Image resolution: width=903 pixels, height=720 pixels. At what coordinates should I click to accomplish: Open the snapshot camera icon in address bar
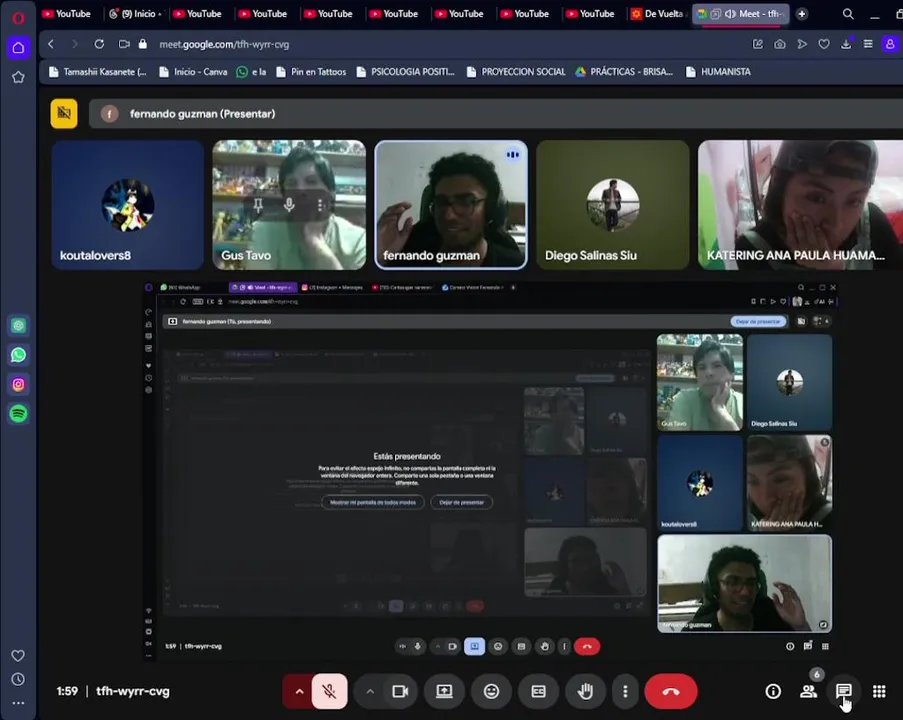tap(780, 44)
